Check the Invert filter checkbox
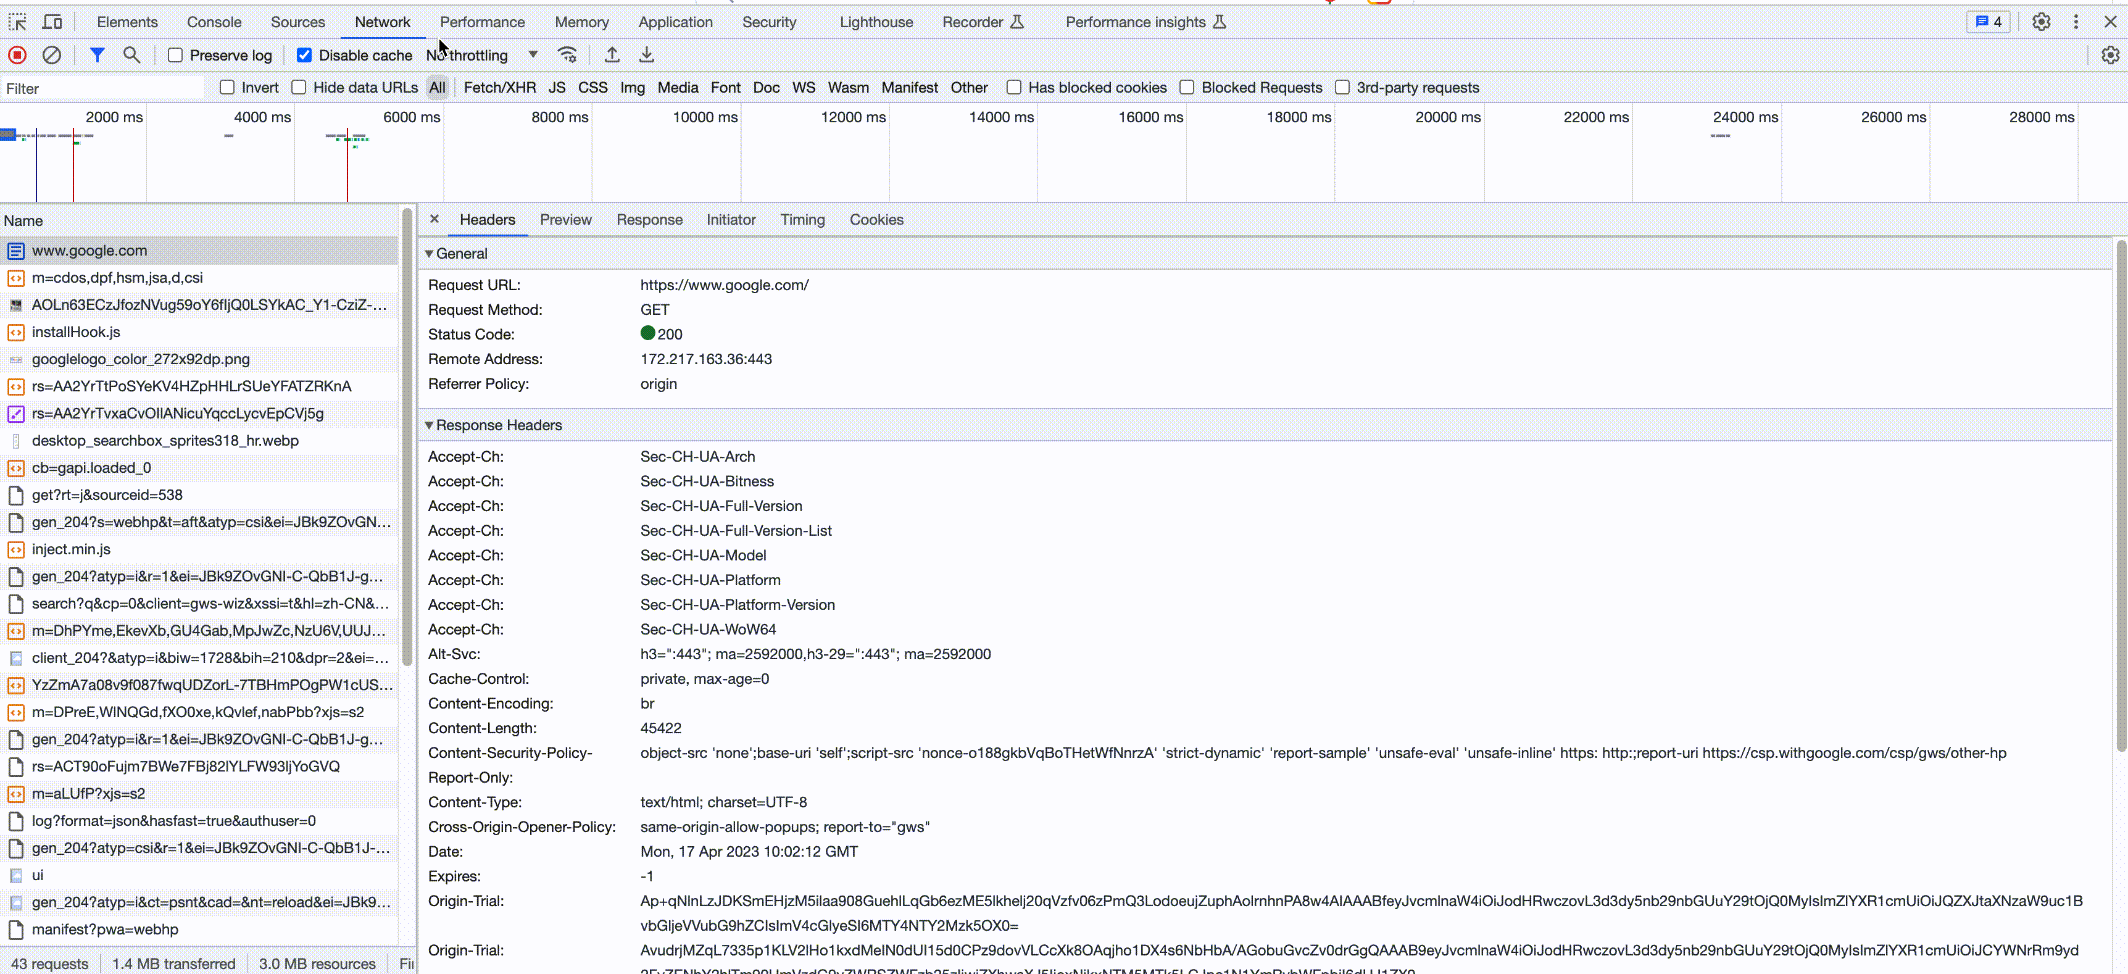This screenshot has width=2128, height=974. tap(227, 87)
